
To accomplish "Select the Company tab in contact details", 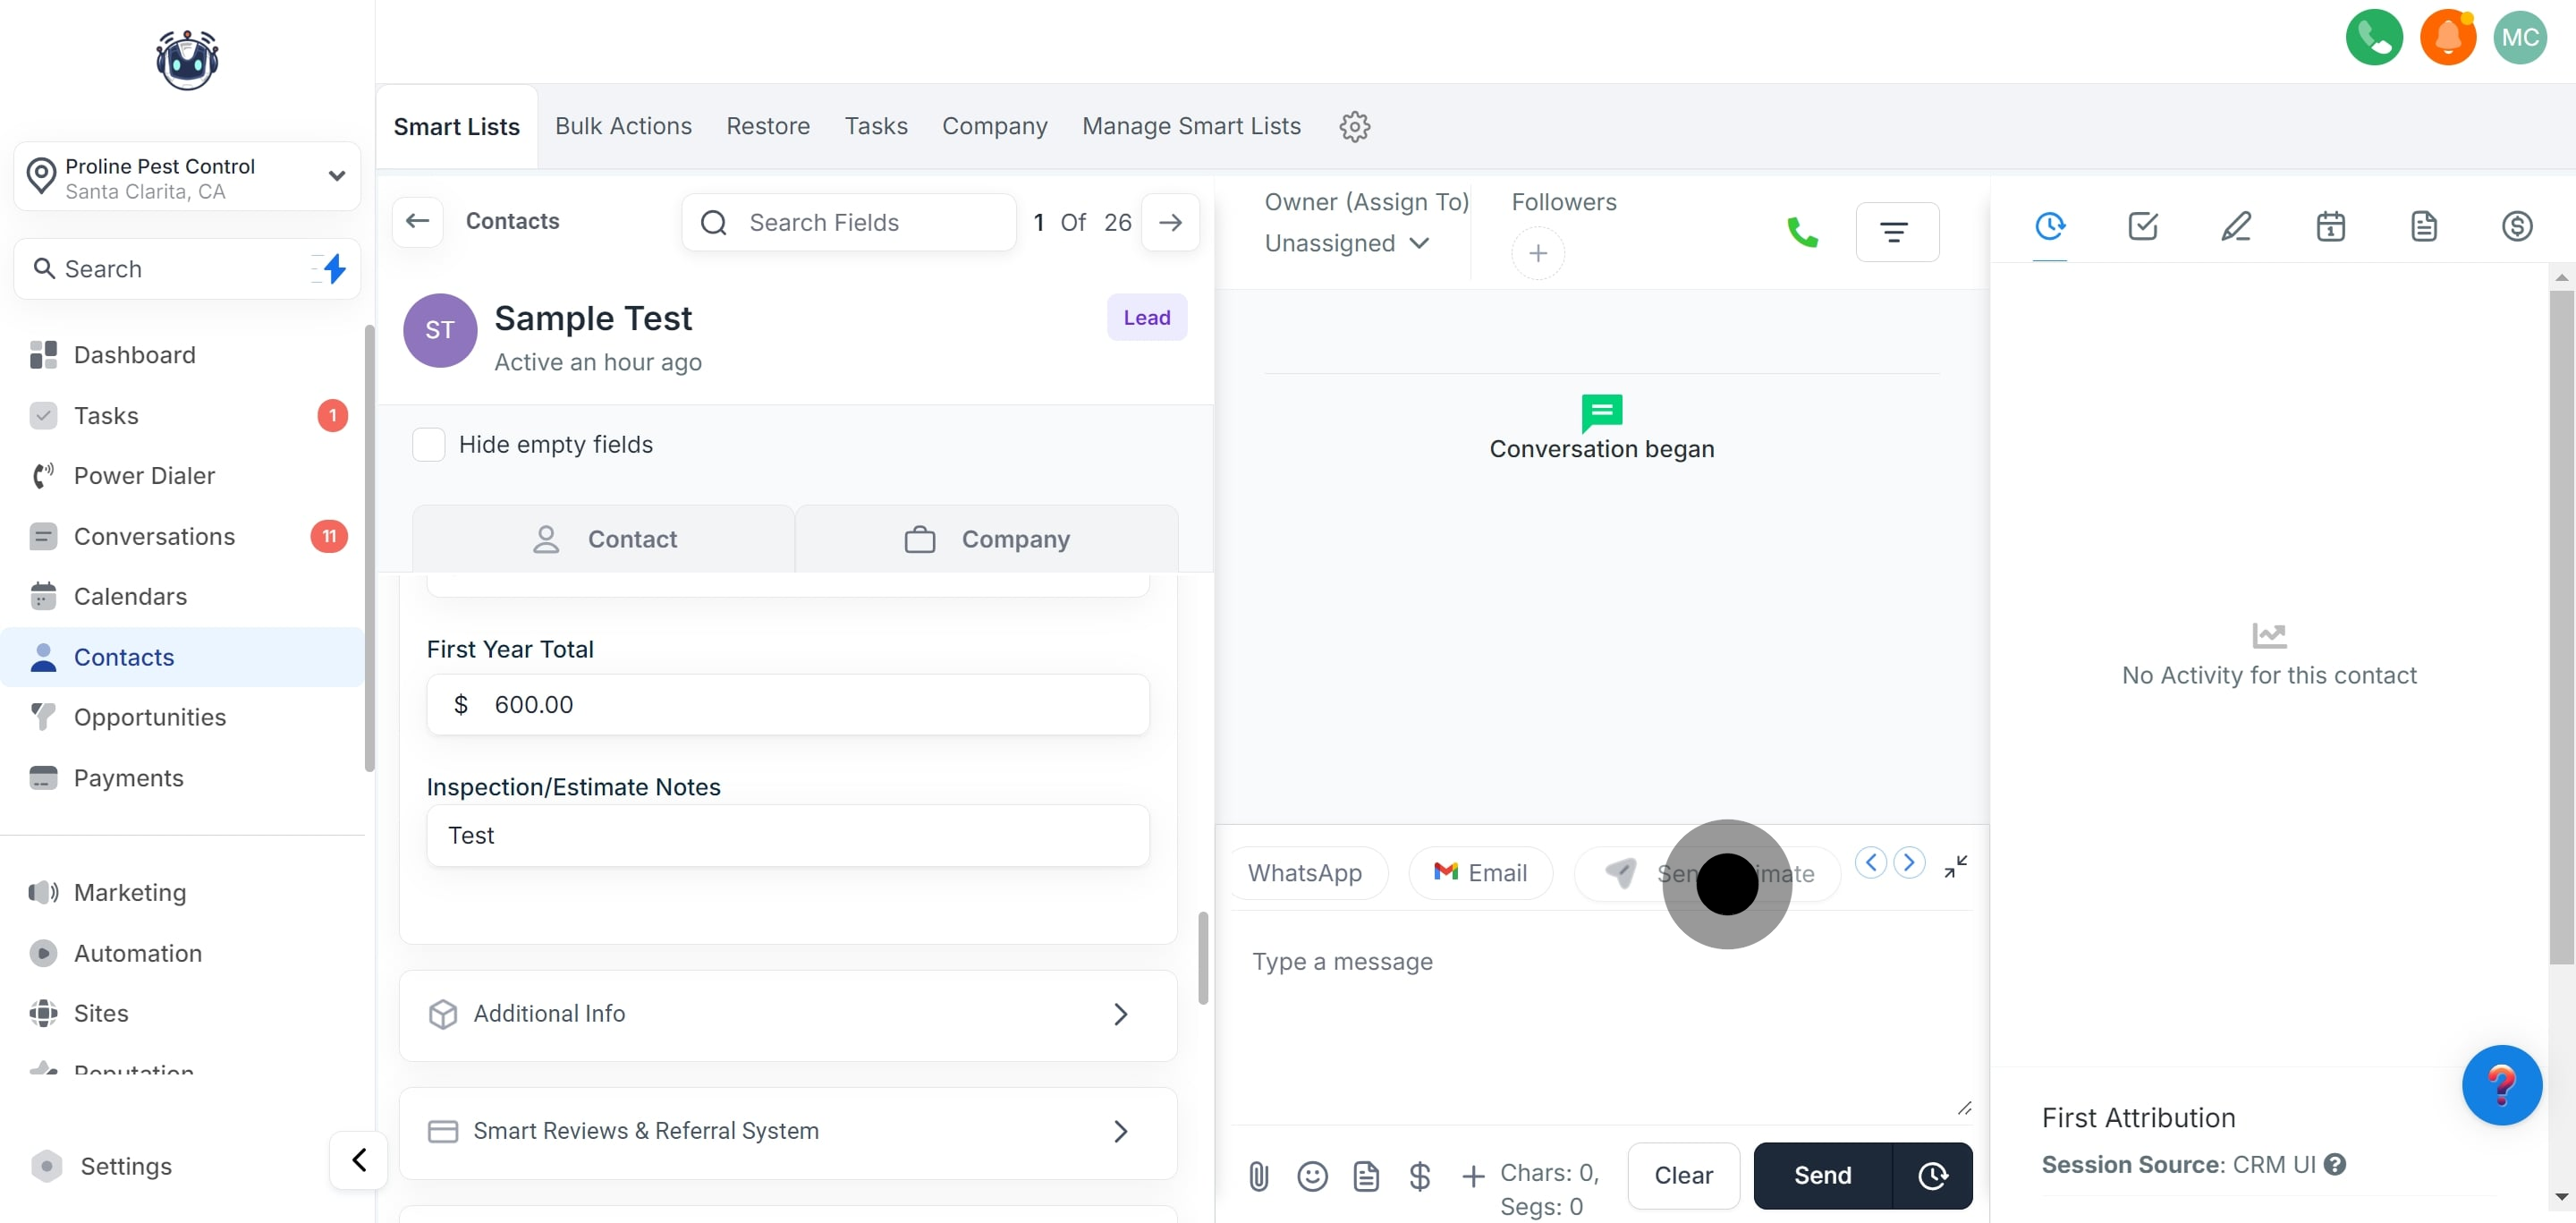I will [986, 539].
